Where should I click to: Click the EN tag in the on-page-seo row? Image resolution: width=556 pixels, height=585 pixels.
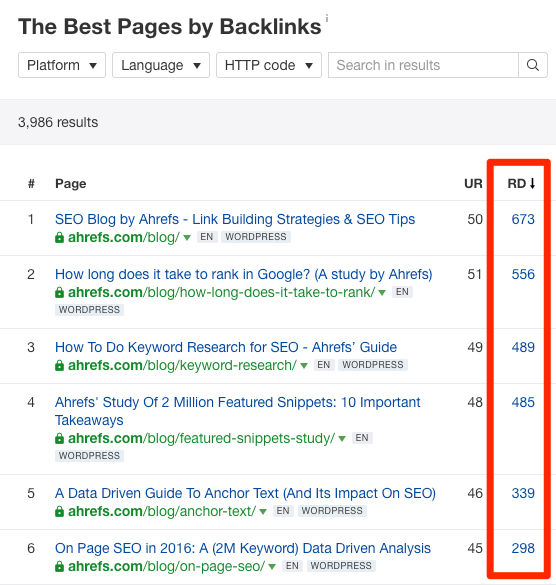tap(292, 566)
